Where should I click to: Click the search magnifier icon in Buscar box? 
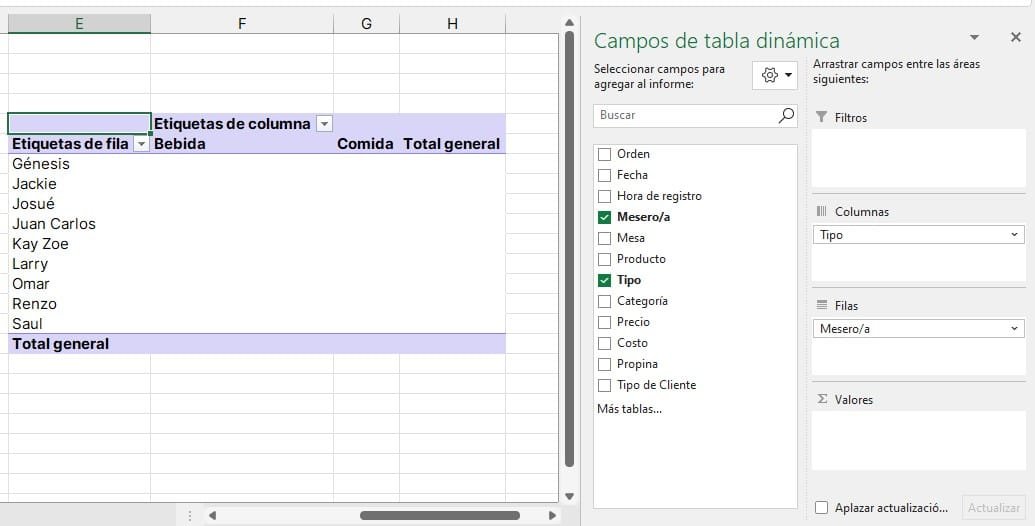coord(786,115)
